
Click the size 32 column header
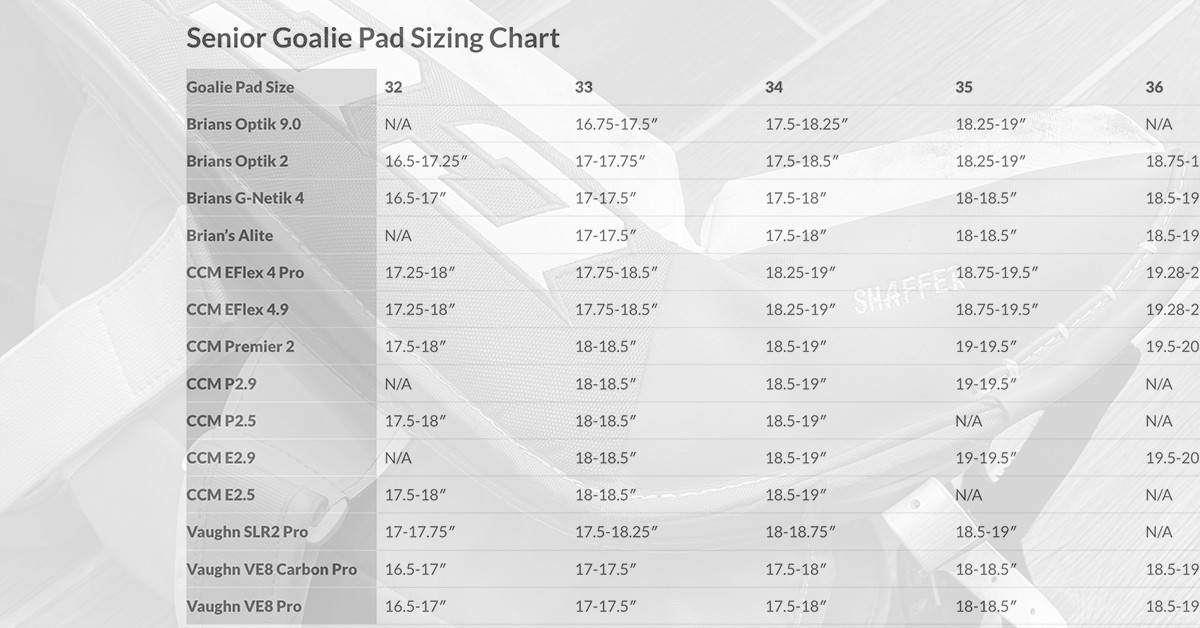(x=394, y=87)
